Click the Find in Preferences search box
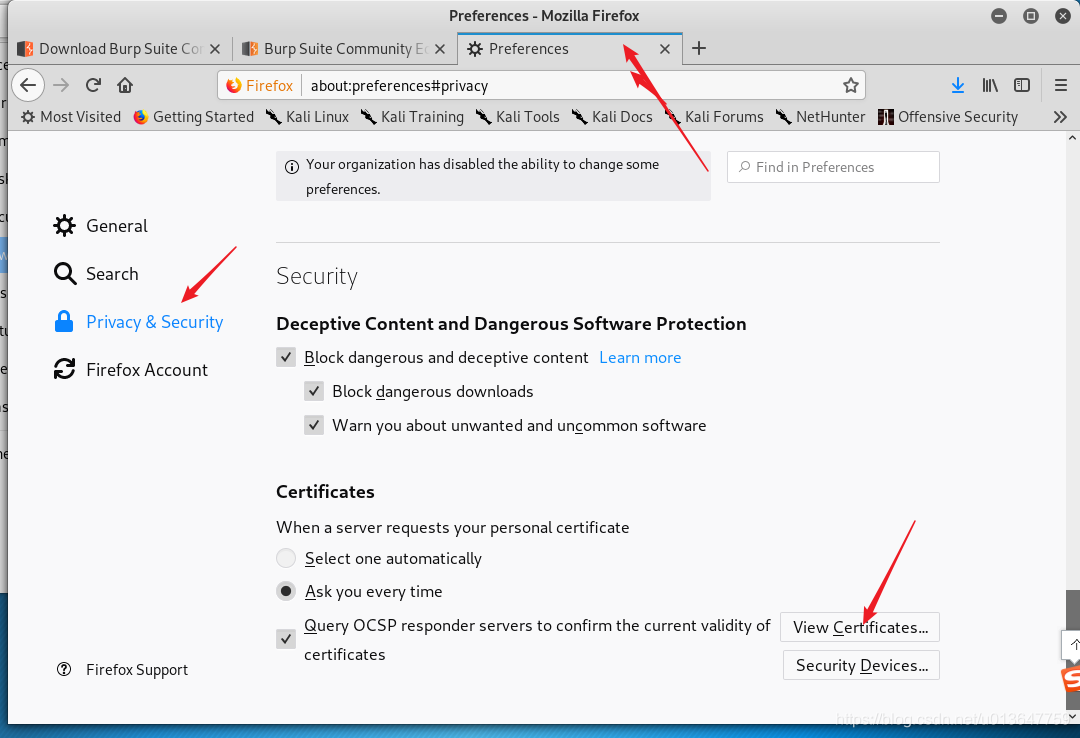 pos(833,167)
